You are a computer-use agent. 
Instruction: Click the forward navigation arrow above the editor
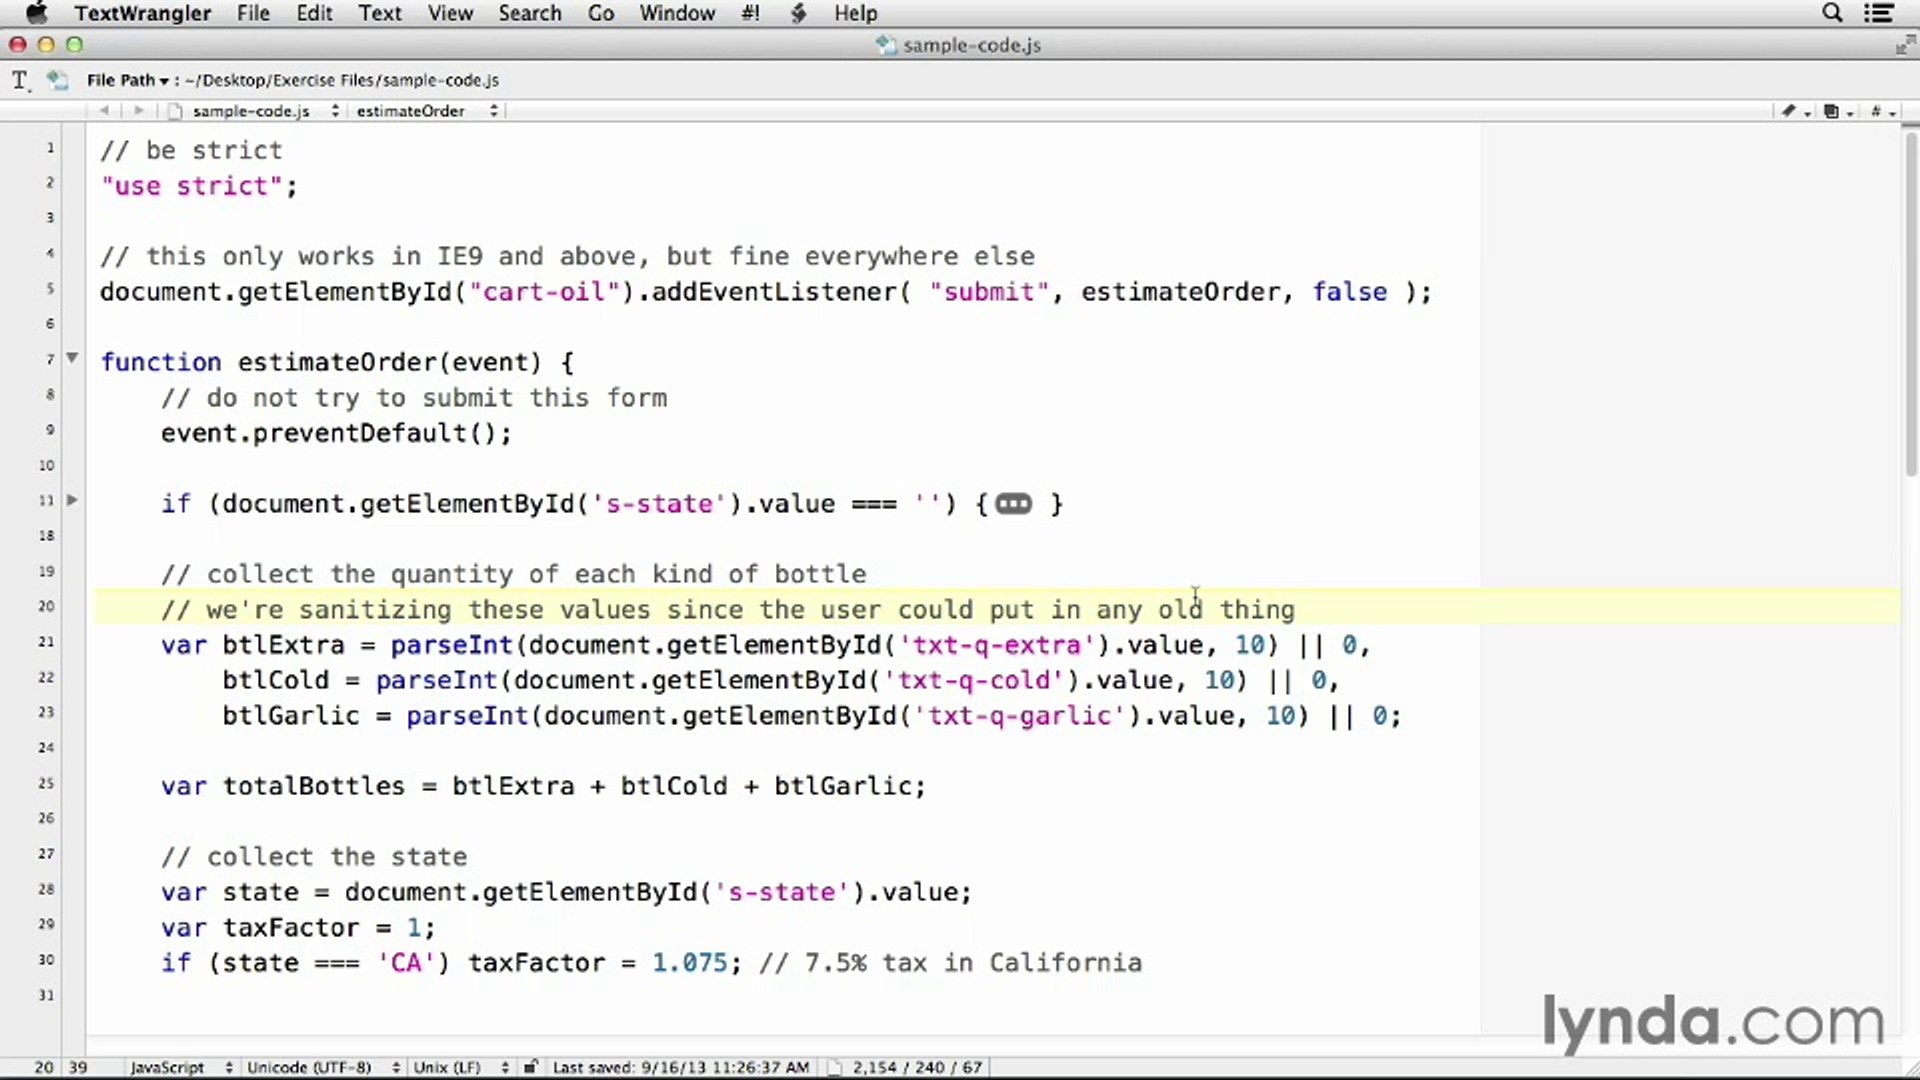pyautogui.click(x=138, y=110)
